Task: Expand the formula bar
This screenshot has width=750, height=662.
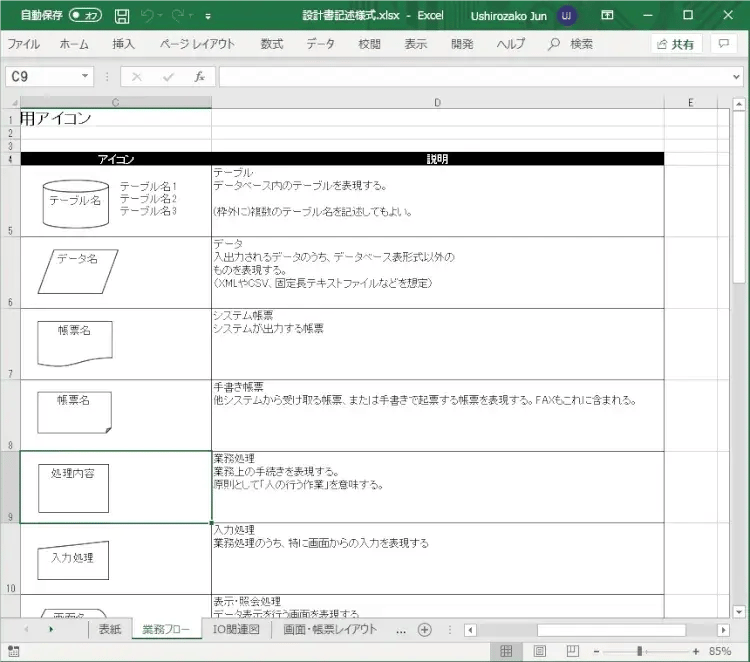Action: click(735, 77)
